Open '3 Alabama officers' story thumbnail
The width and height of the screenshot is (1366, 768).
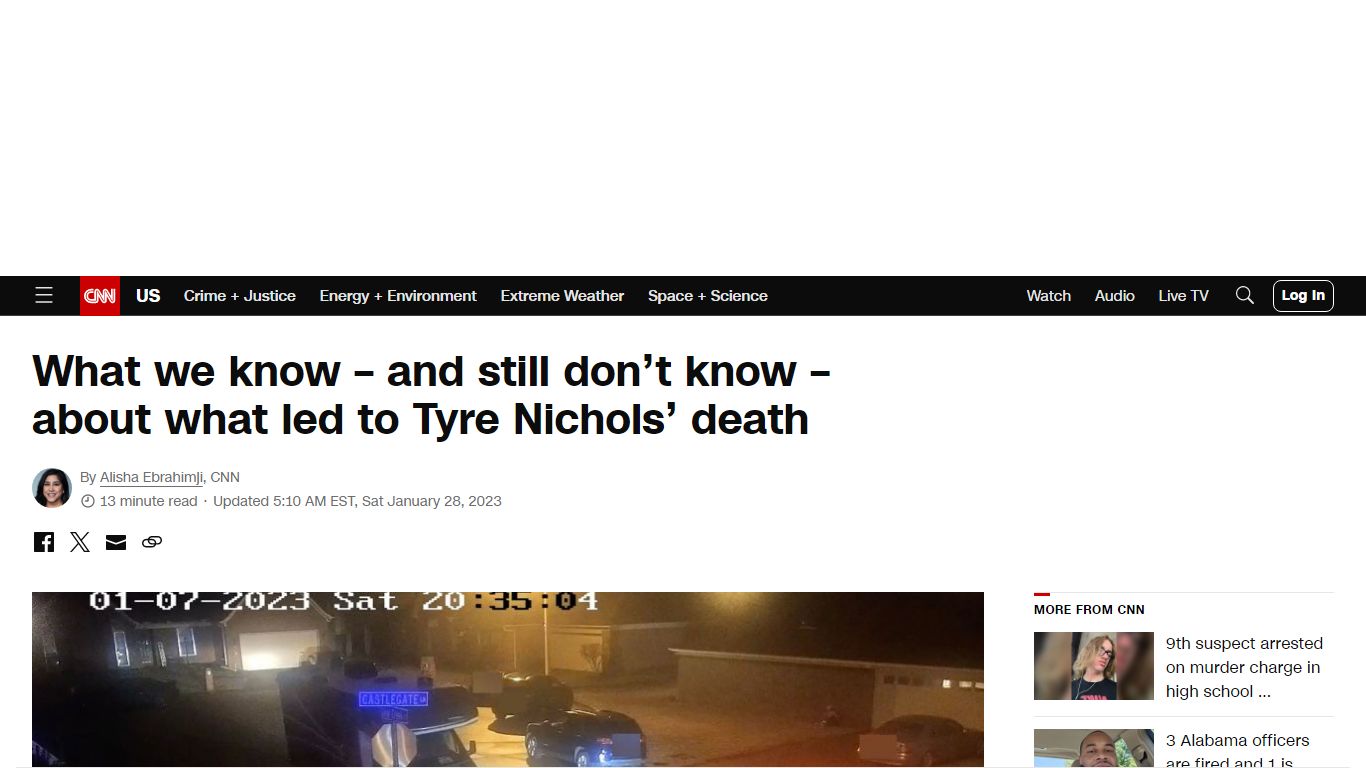[1094, 748]
